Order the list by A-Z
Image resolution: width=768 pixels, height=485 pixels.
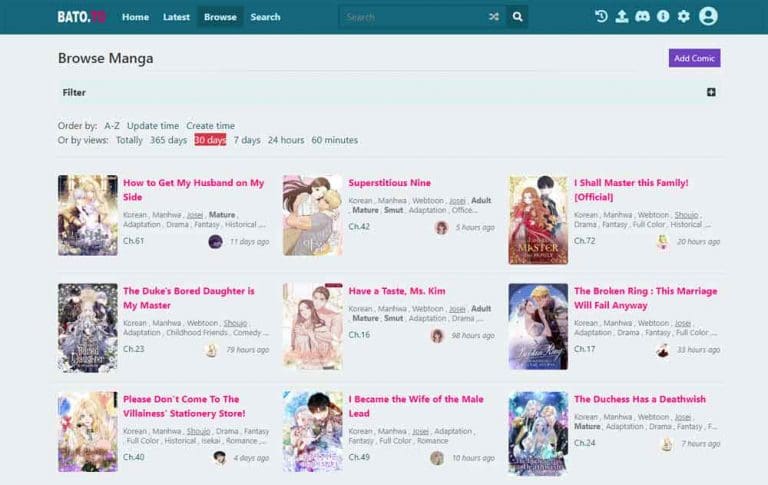(x=112, y=126)
